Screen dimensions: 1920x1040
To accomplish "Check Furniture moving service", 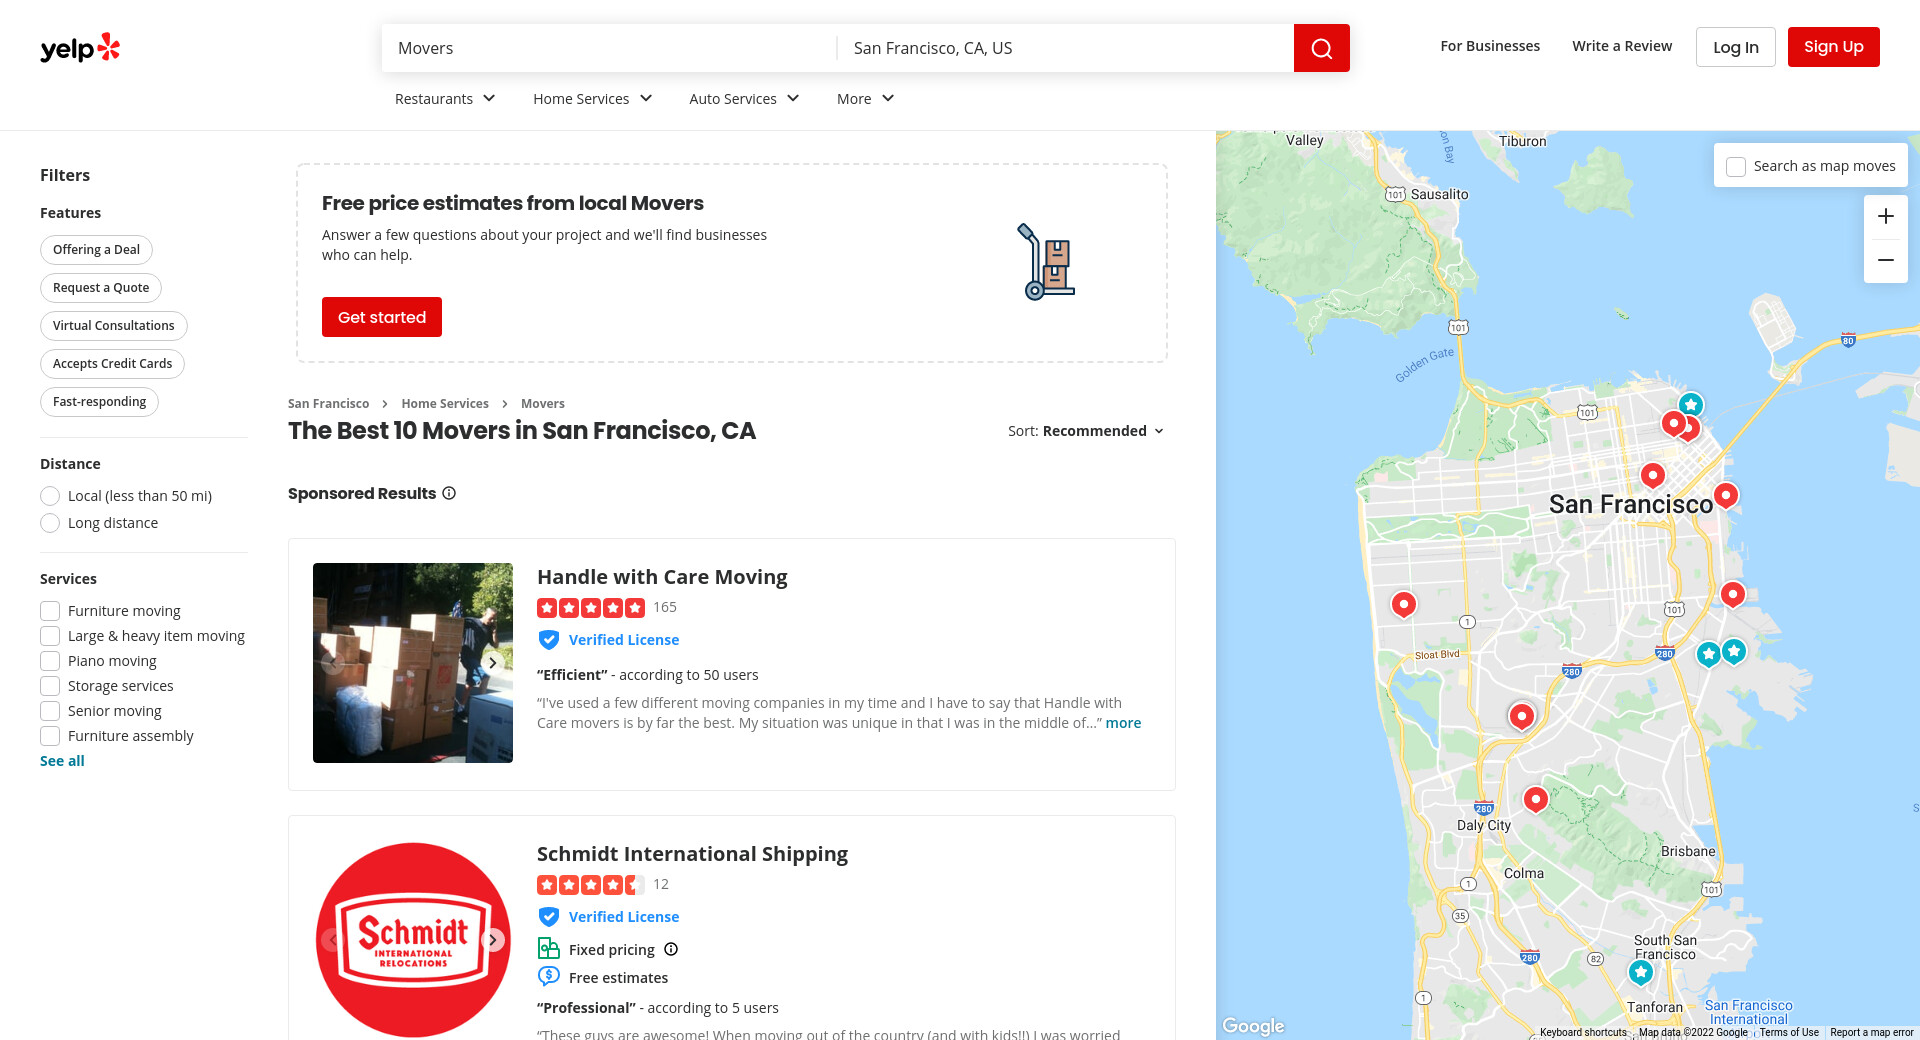I will pyautogui.click(x=50, y=611).
